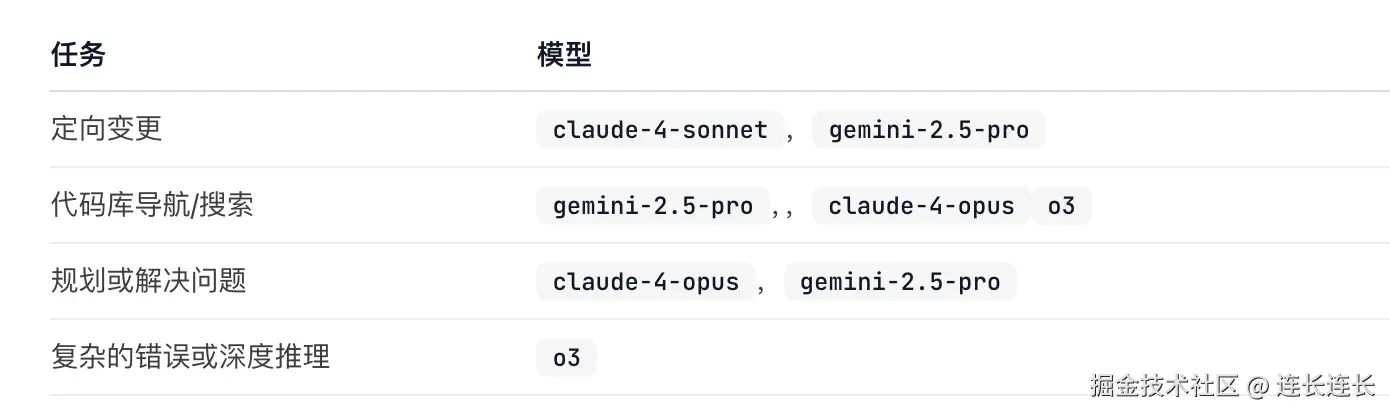The width and height of the screenshot is (1390, 414).
Task: Select the 定向变更 task cell
Action: pyautogui.click(x=106, y=129)
